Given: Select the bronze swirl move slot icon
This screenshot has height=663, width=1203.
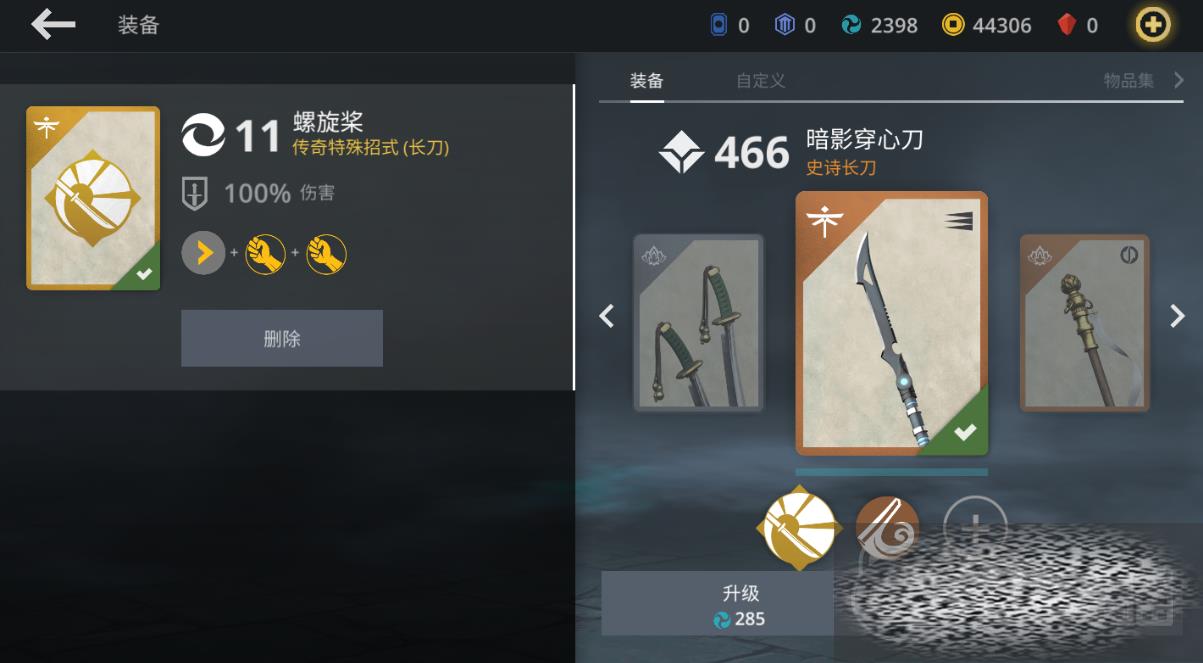Looking at the screenshot, I should pyautogui.click(x=887, y=527).
